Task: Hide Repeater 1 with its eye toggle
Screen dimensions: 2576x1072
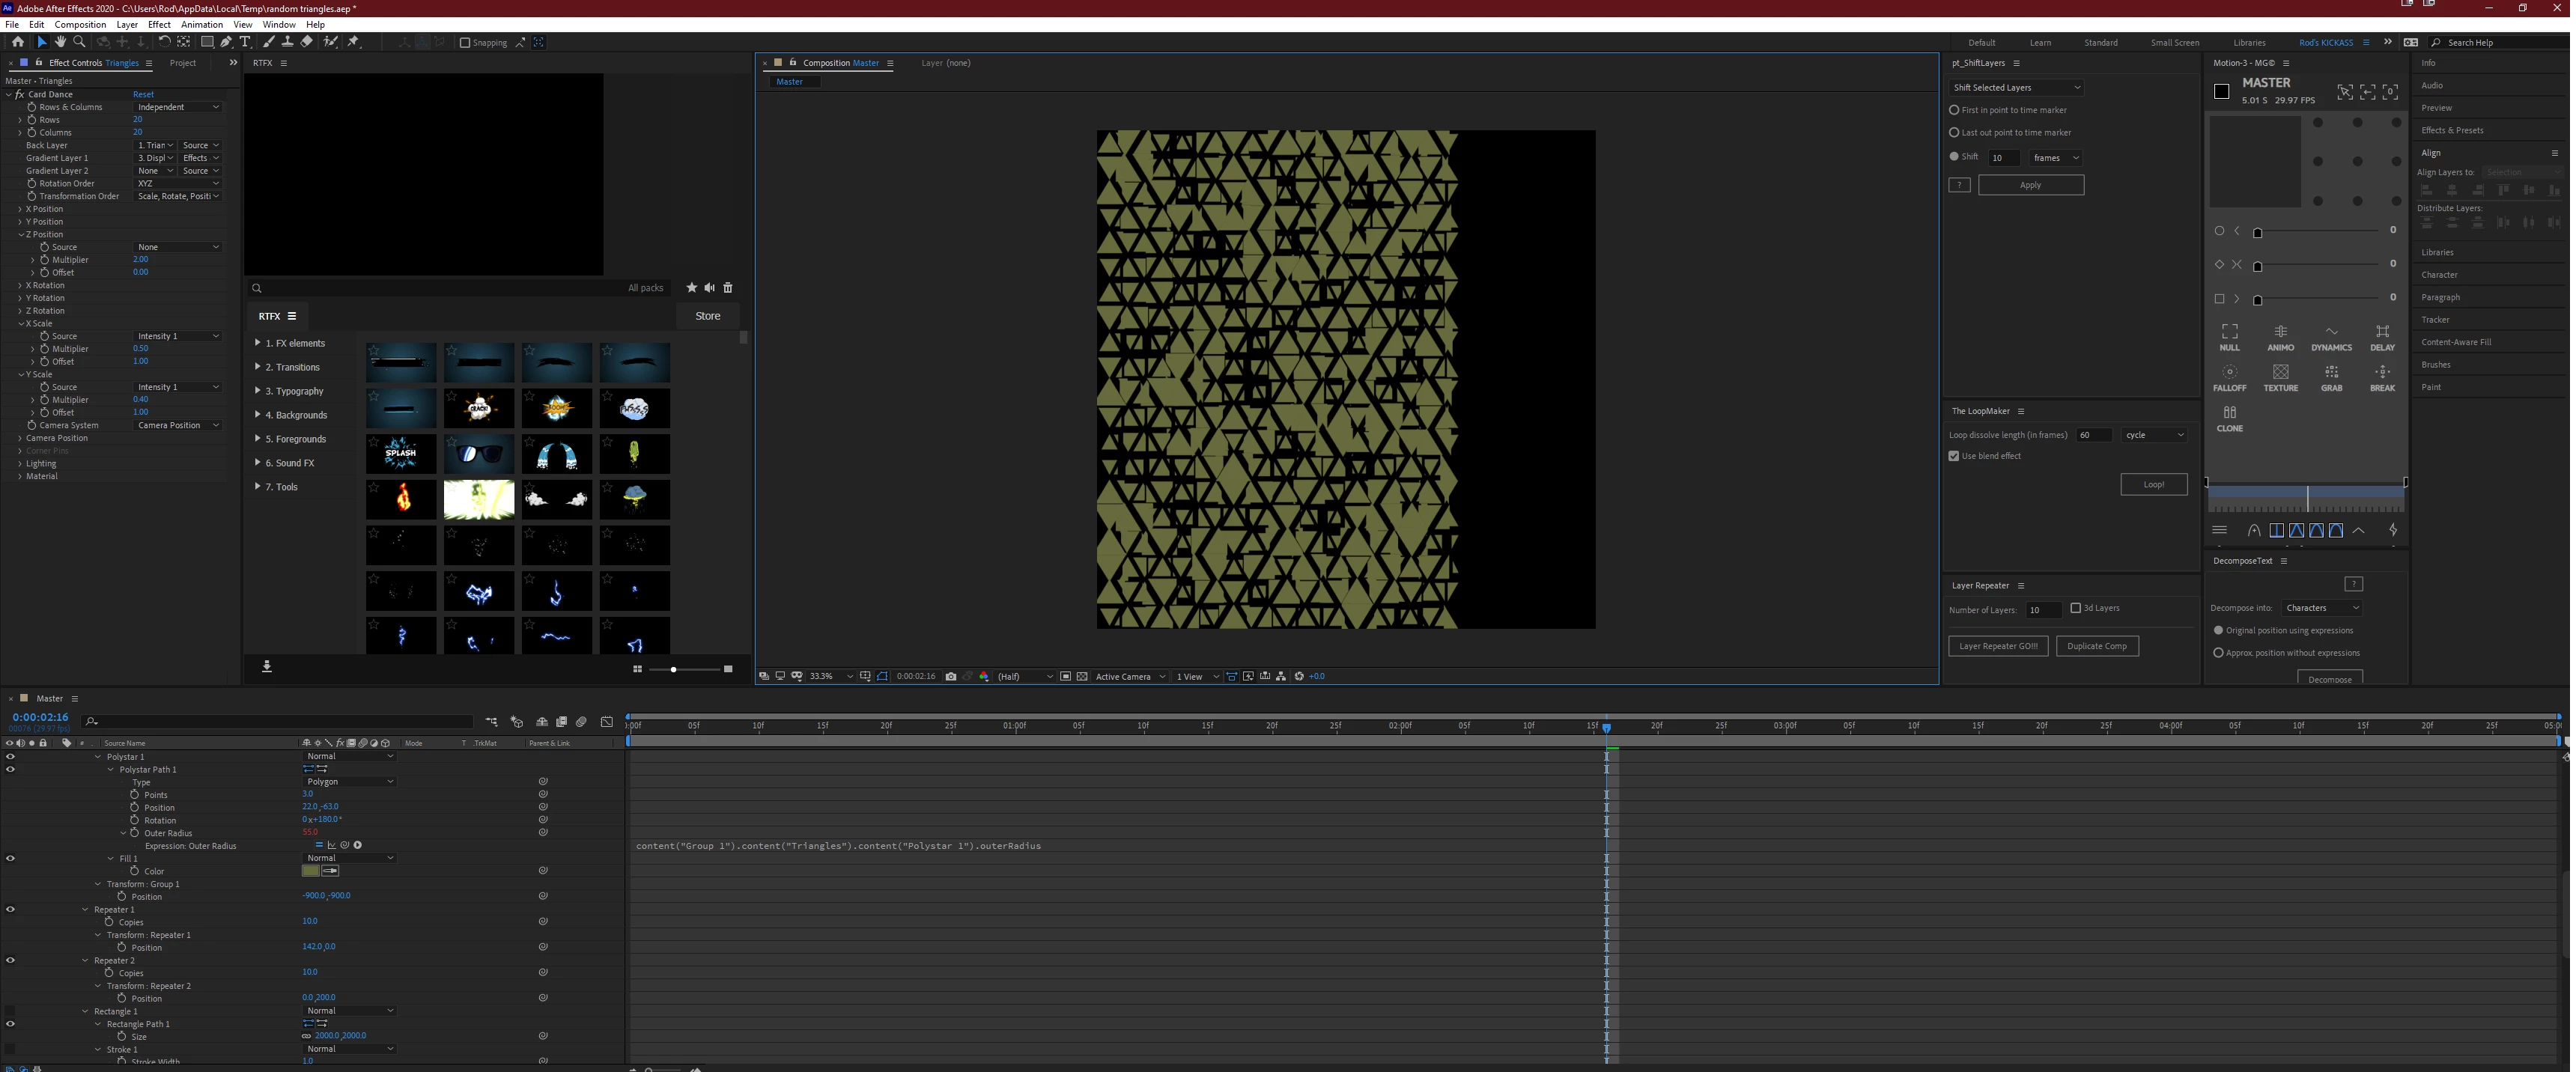Action: [x=10, y=909]
